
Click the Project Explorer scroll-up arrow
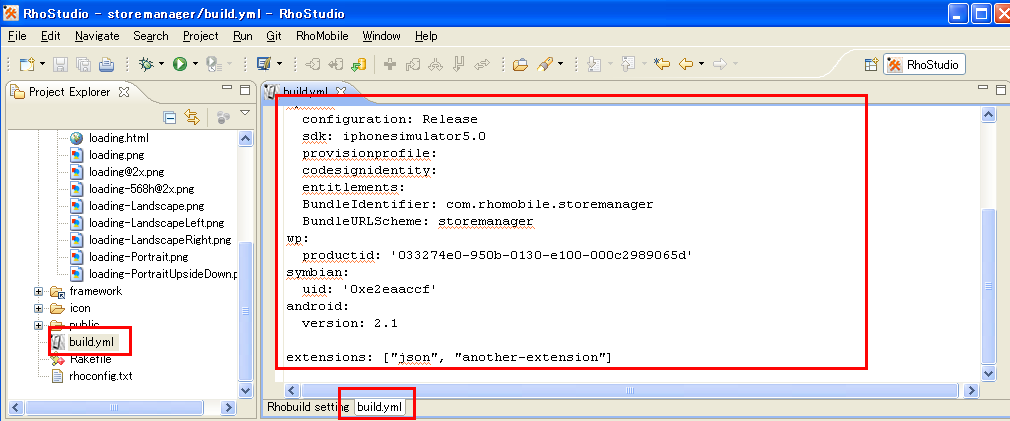245,138
